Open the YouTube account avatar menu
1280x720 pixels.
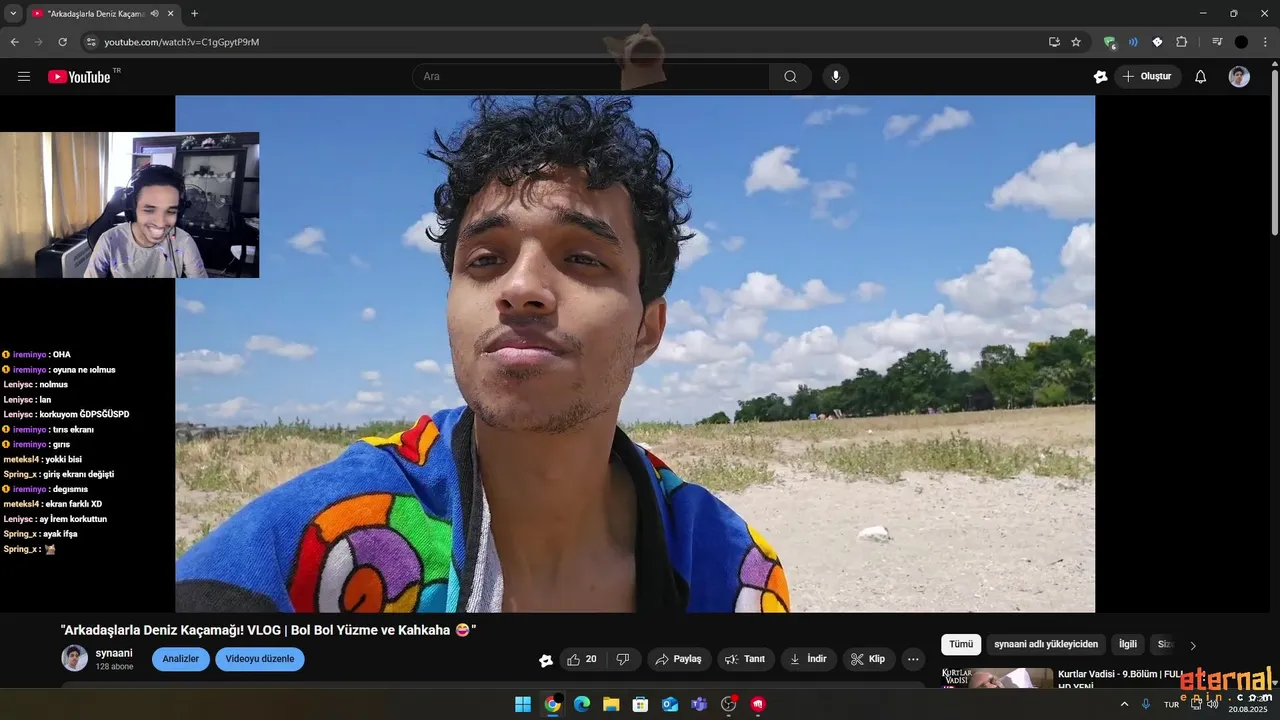tap(1239, 77)
